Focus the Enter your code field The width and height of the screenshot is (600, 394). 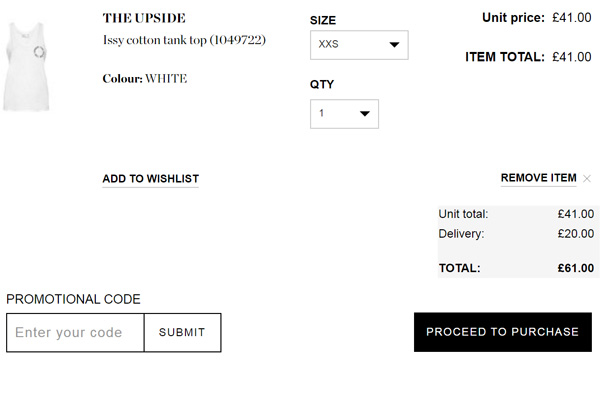(x=75, y=332)
